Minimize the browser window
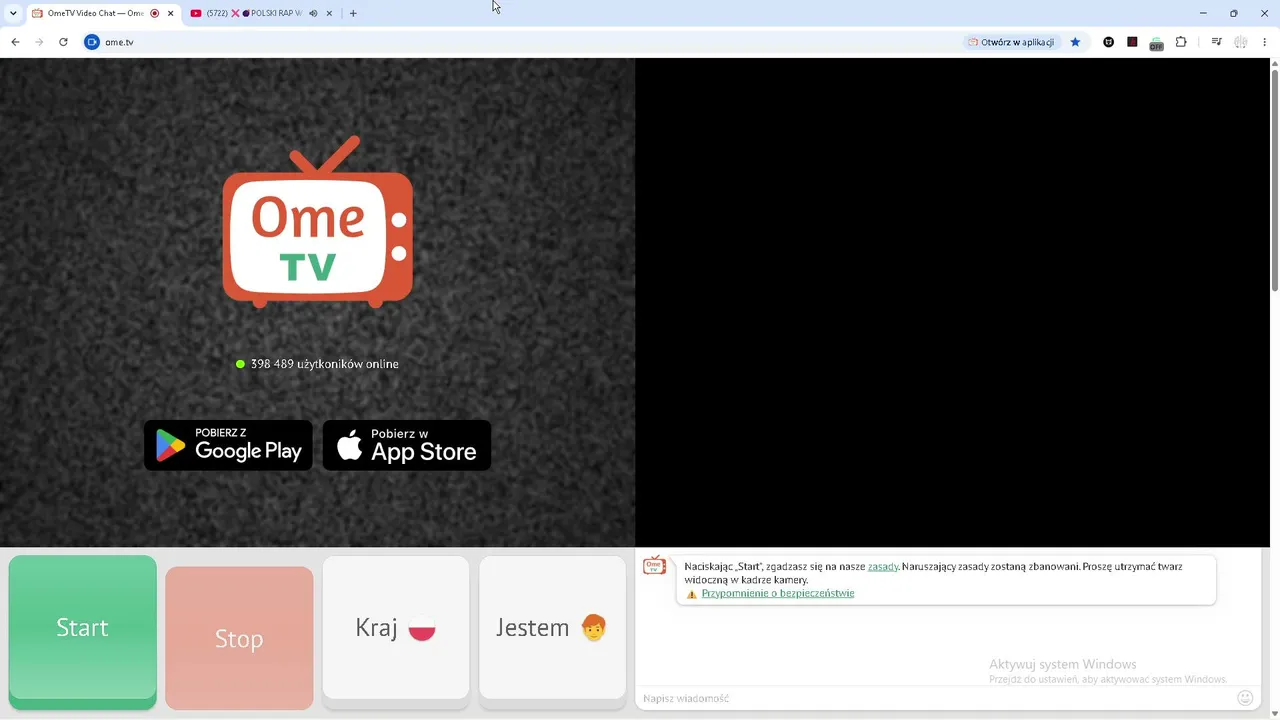Image resolution: width=1280 pixels, height=720 pixels. (x=1203, y=13)
